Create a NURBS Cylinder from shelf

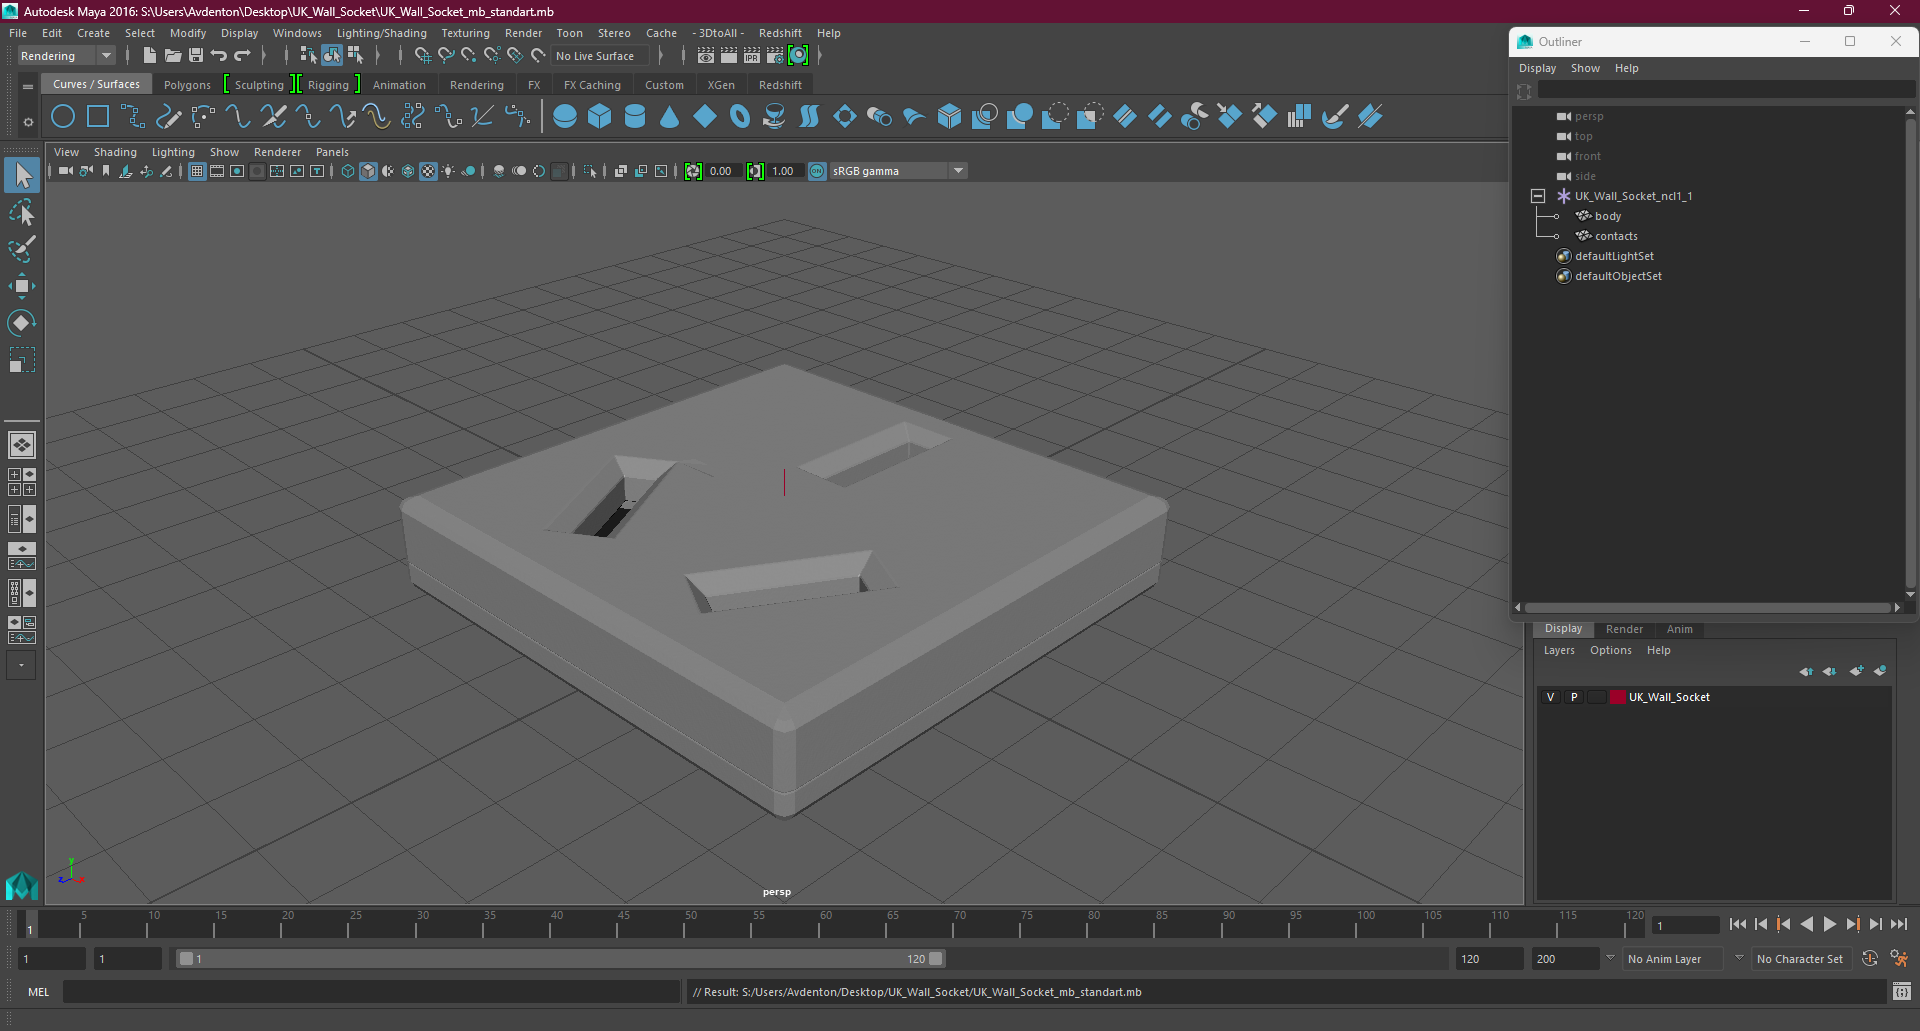pyautogui.click(x=635, y=117)
